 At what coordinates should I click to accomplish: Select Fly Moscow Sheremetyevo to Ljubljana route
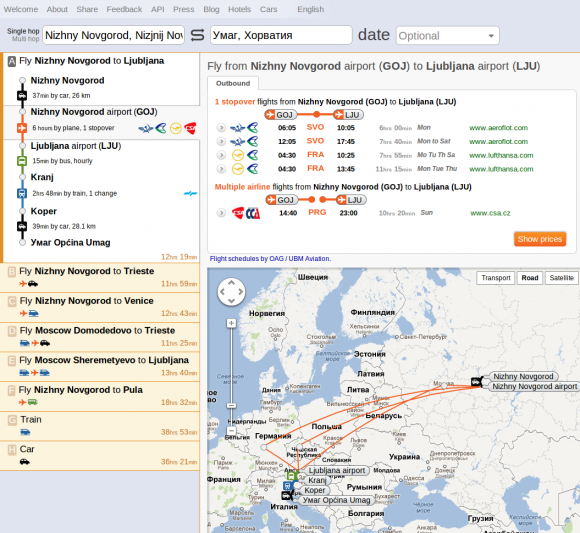click(100, 367)
